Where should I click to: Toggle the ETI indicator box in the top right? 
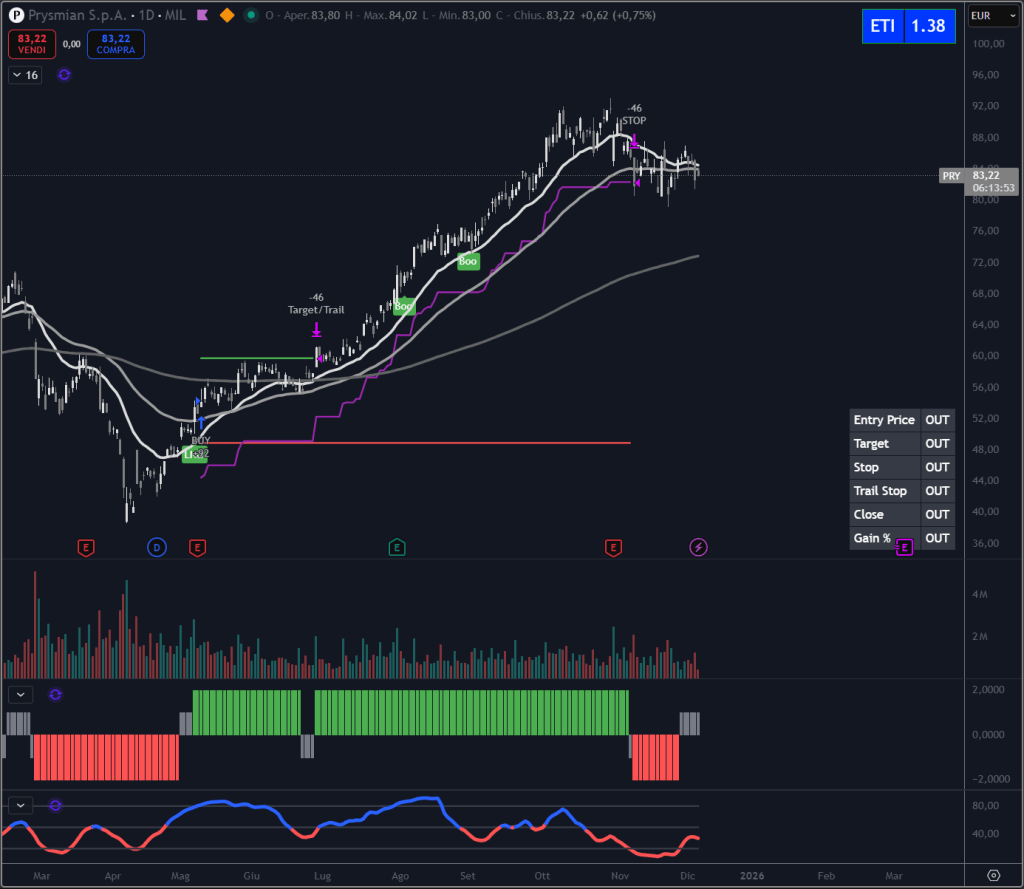point(882,26)
